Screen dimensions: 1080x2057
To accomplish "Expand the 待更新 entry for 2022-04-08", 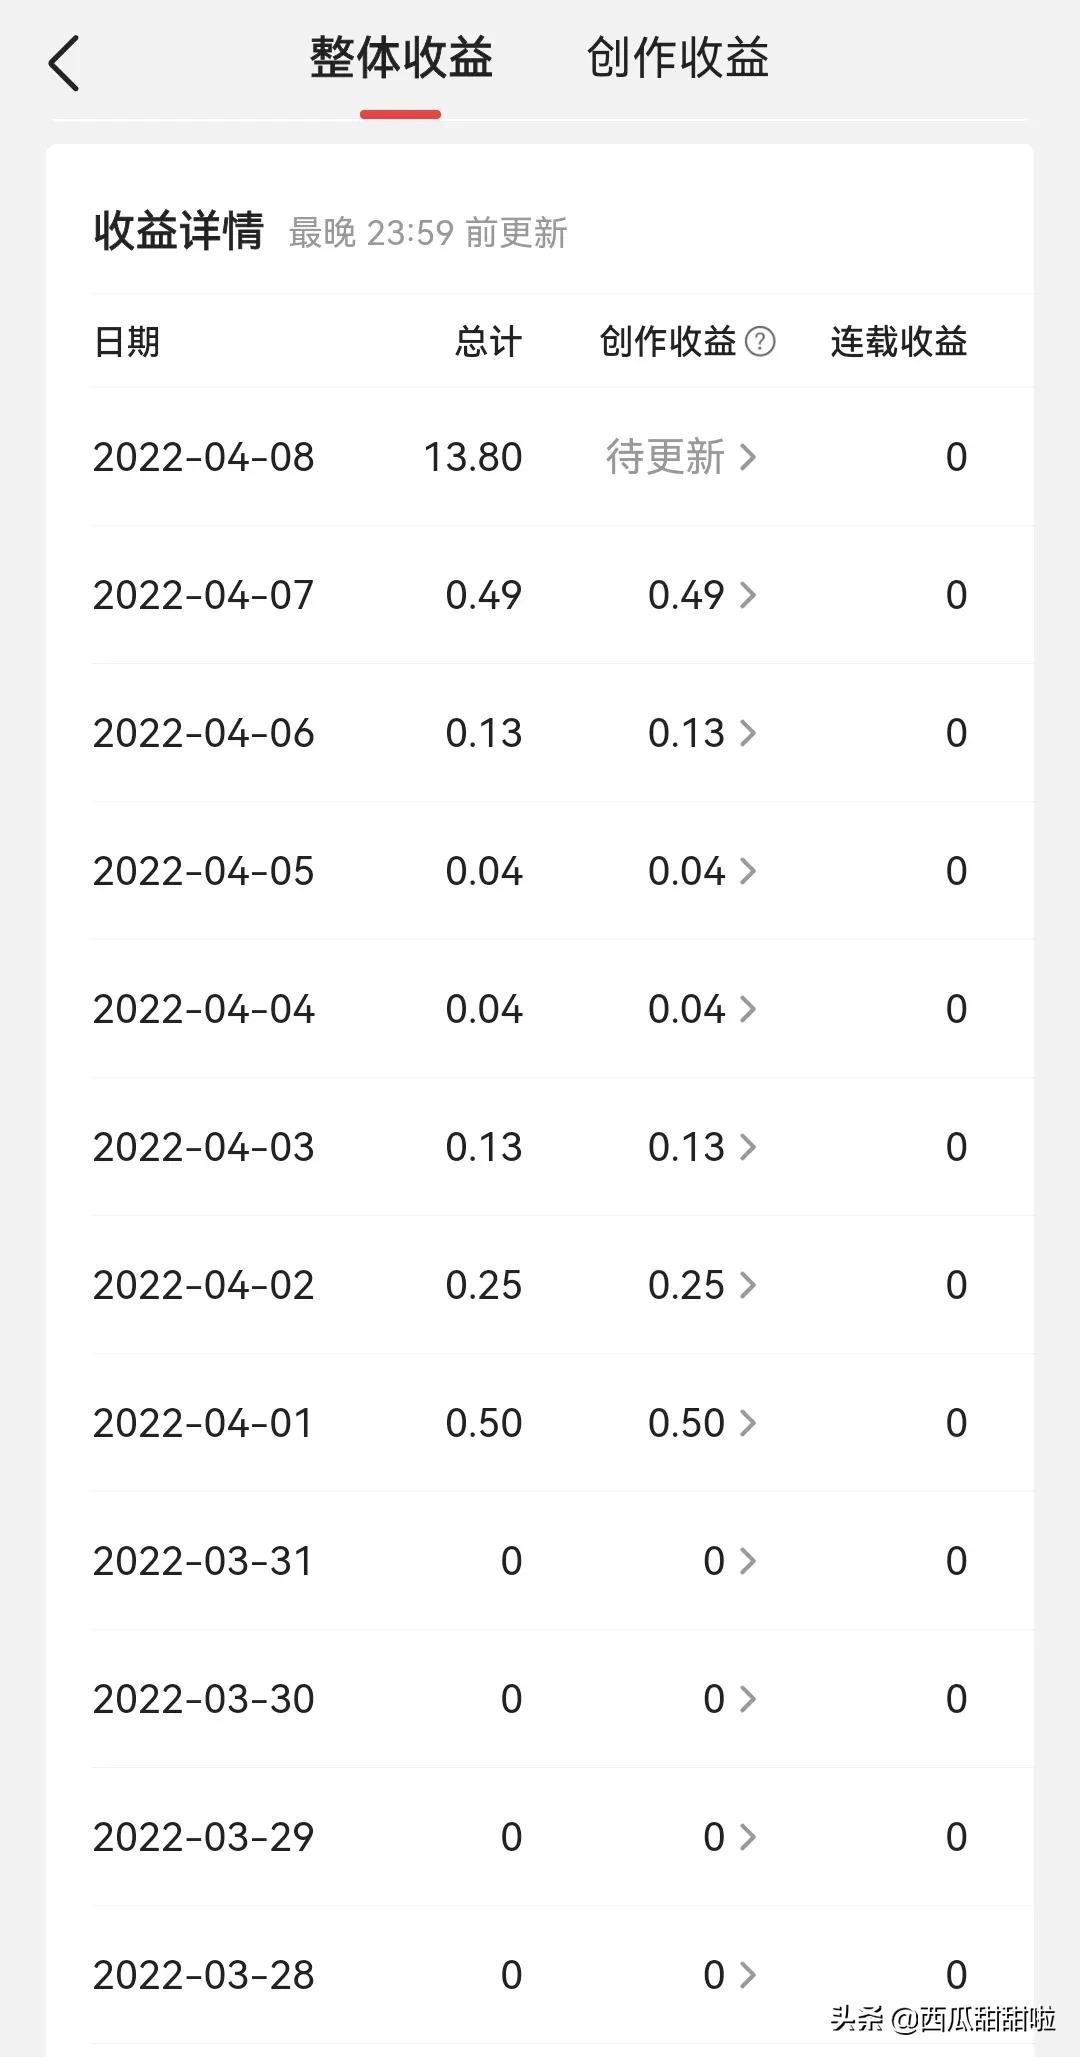I will [681, 457].
